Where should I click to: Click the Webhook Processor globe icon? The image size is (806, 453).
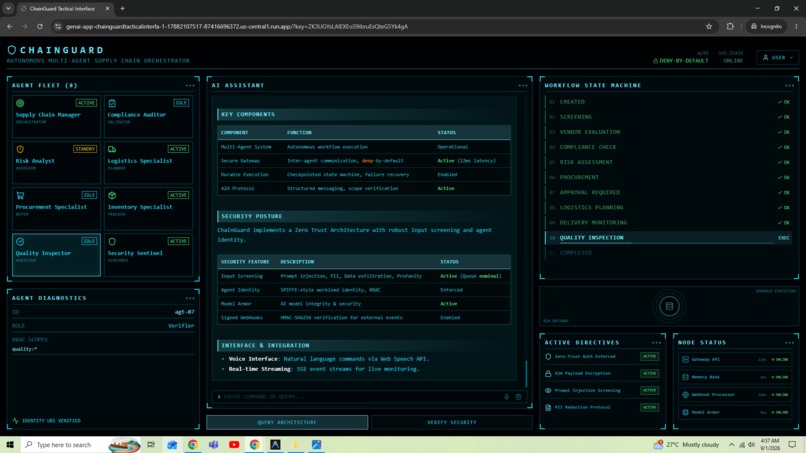tap(685, 394)
